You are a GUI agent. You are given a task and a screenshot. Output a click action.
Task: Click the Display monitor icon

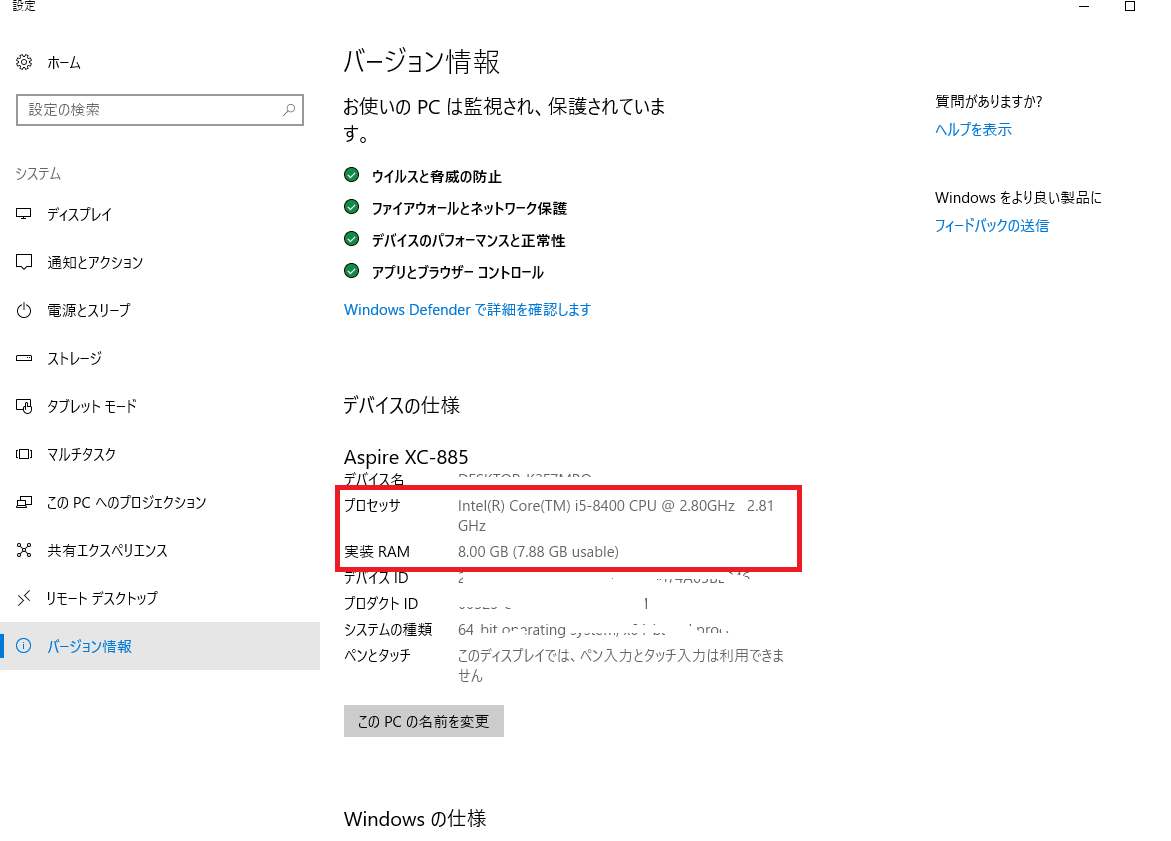pos(24,215)
